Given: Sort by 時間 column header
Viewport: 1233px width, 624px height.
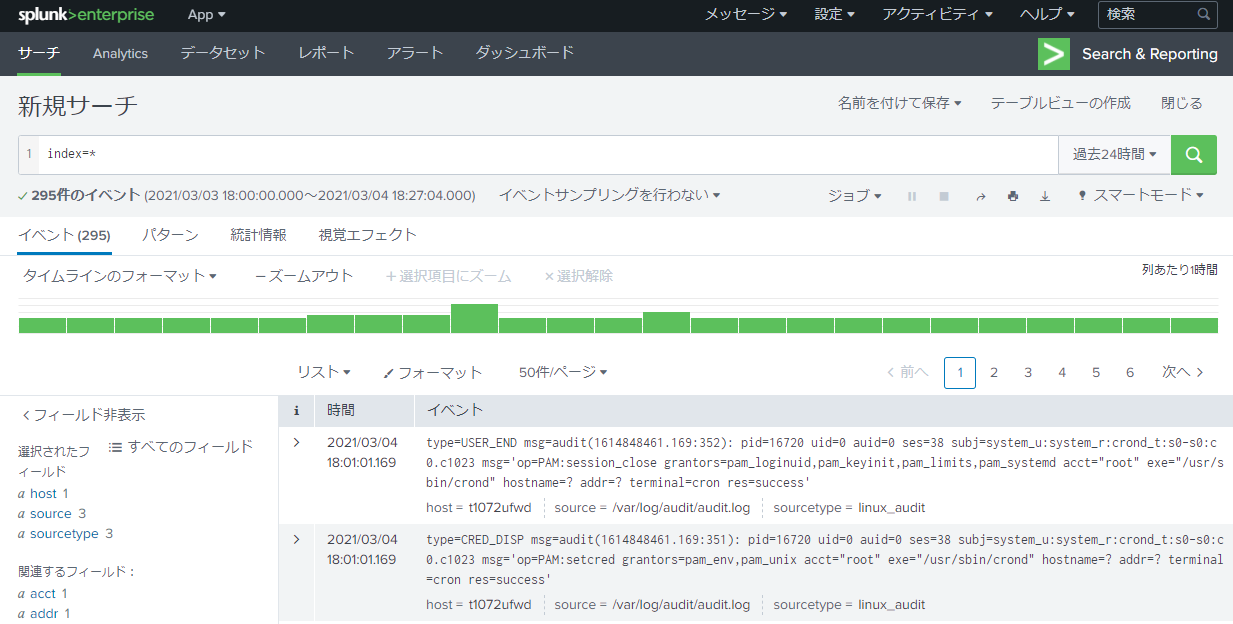Looking at the screenshot, I should (x=340, y=410).
